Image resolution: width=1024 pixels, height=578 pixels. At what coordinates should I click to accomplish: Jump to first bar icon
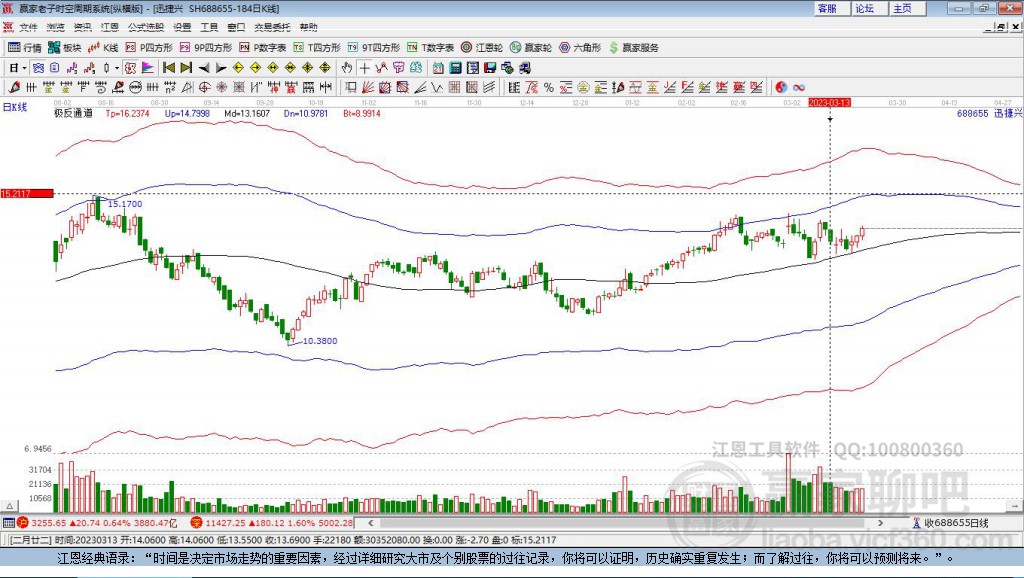(168, 68)
